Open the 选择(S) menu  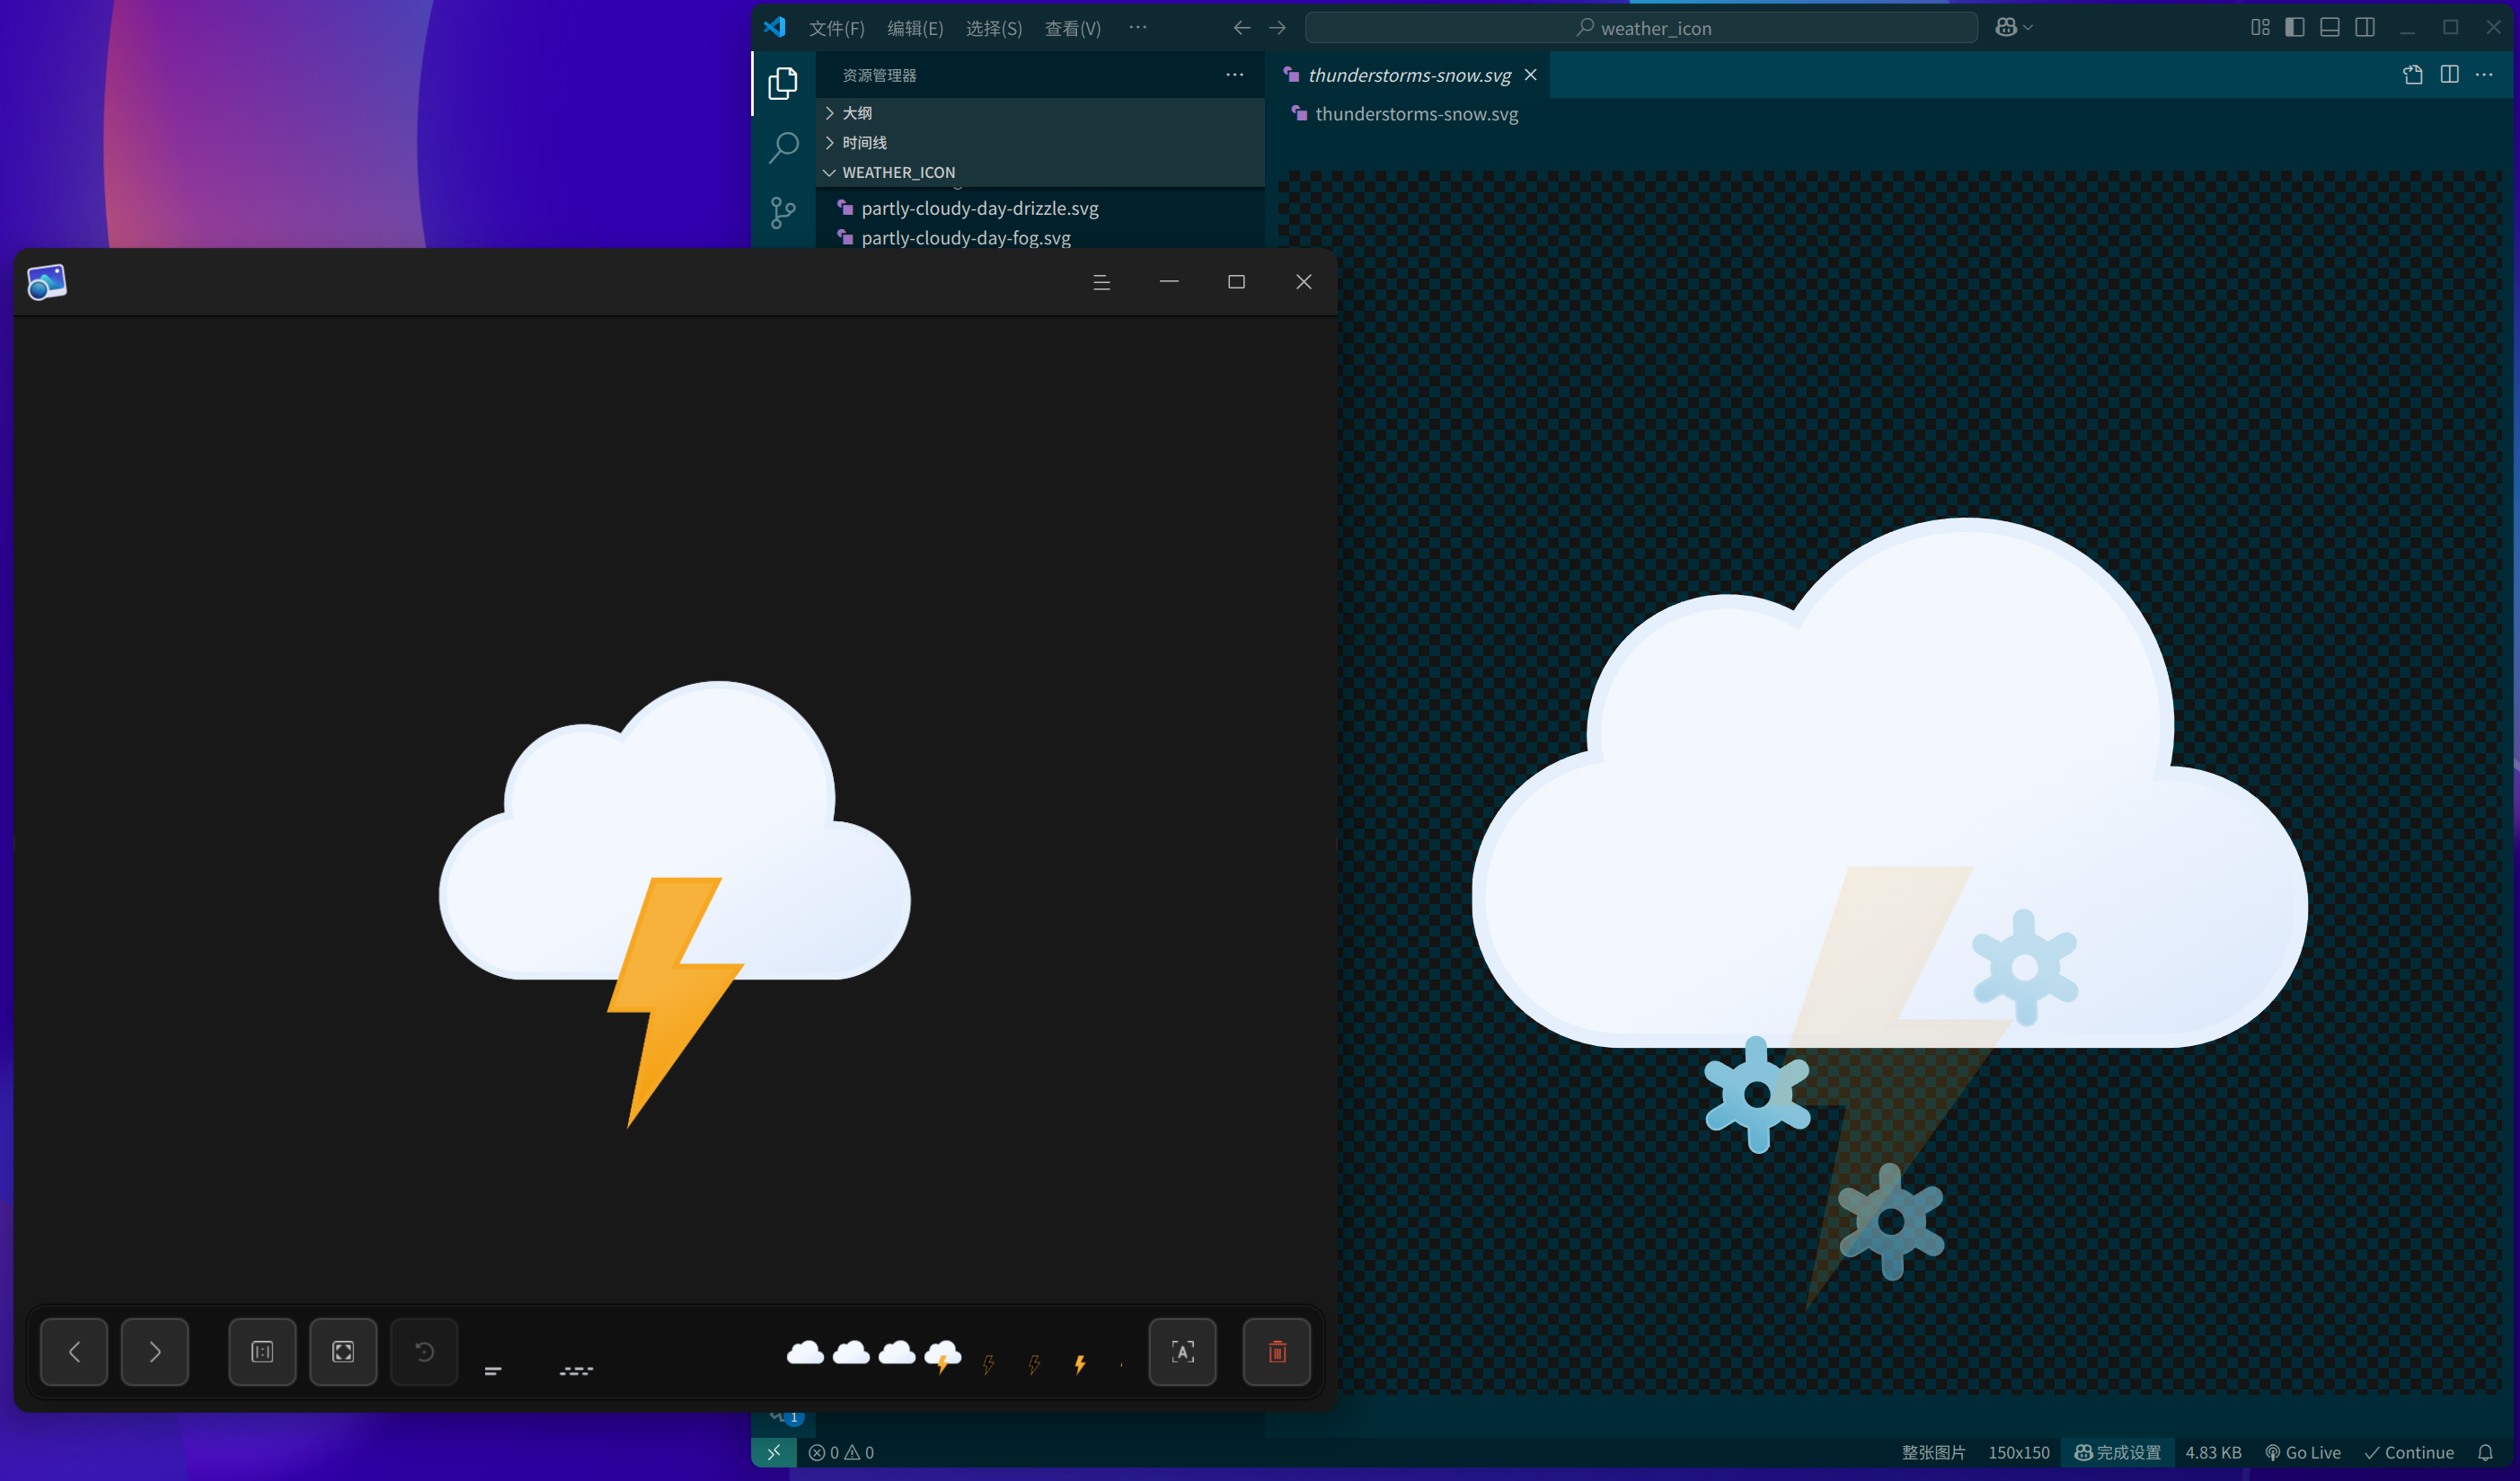[994, 28]
